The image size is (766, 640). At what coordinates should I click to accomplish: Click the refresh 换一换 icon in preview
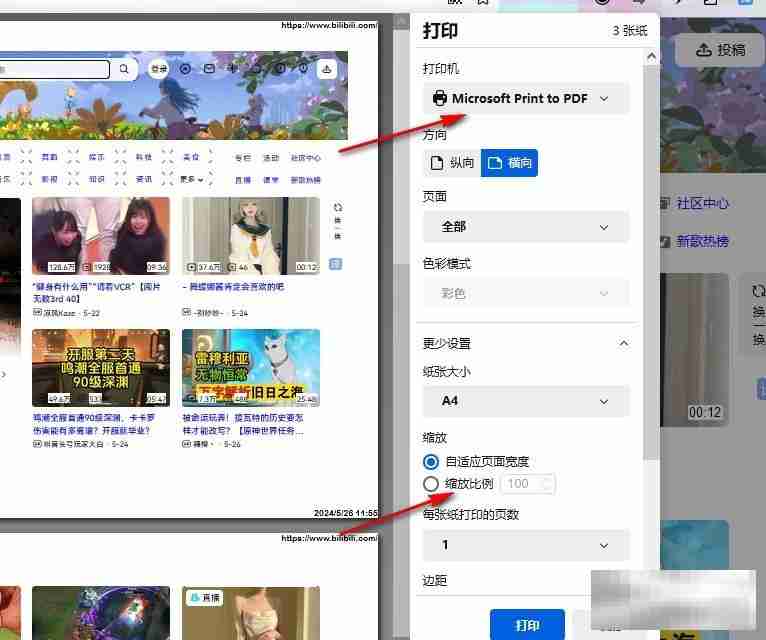coord(337,208)
